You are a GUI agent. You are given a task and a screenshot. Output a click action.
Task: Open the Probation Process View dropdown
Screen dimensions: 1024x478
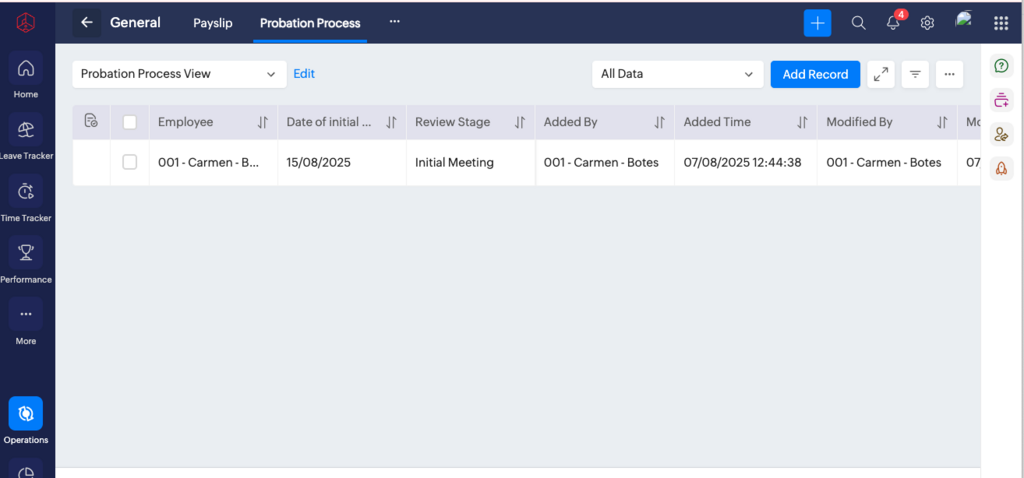178,74
